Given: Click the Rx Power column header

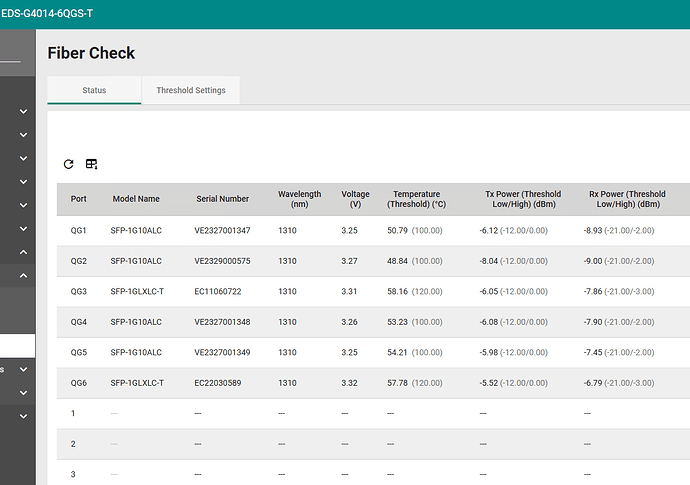Looking at the screenshot, I should (626, 199).
